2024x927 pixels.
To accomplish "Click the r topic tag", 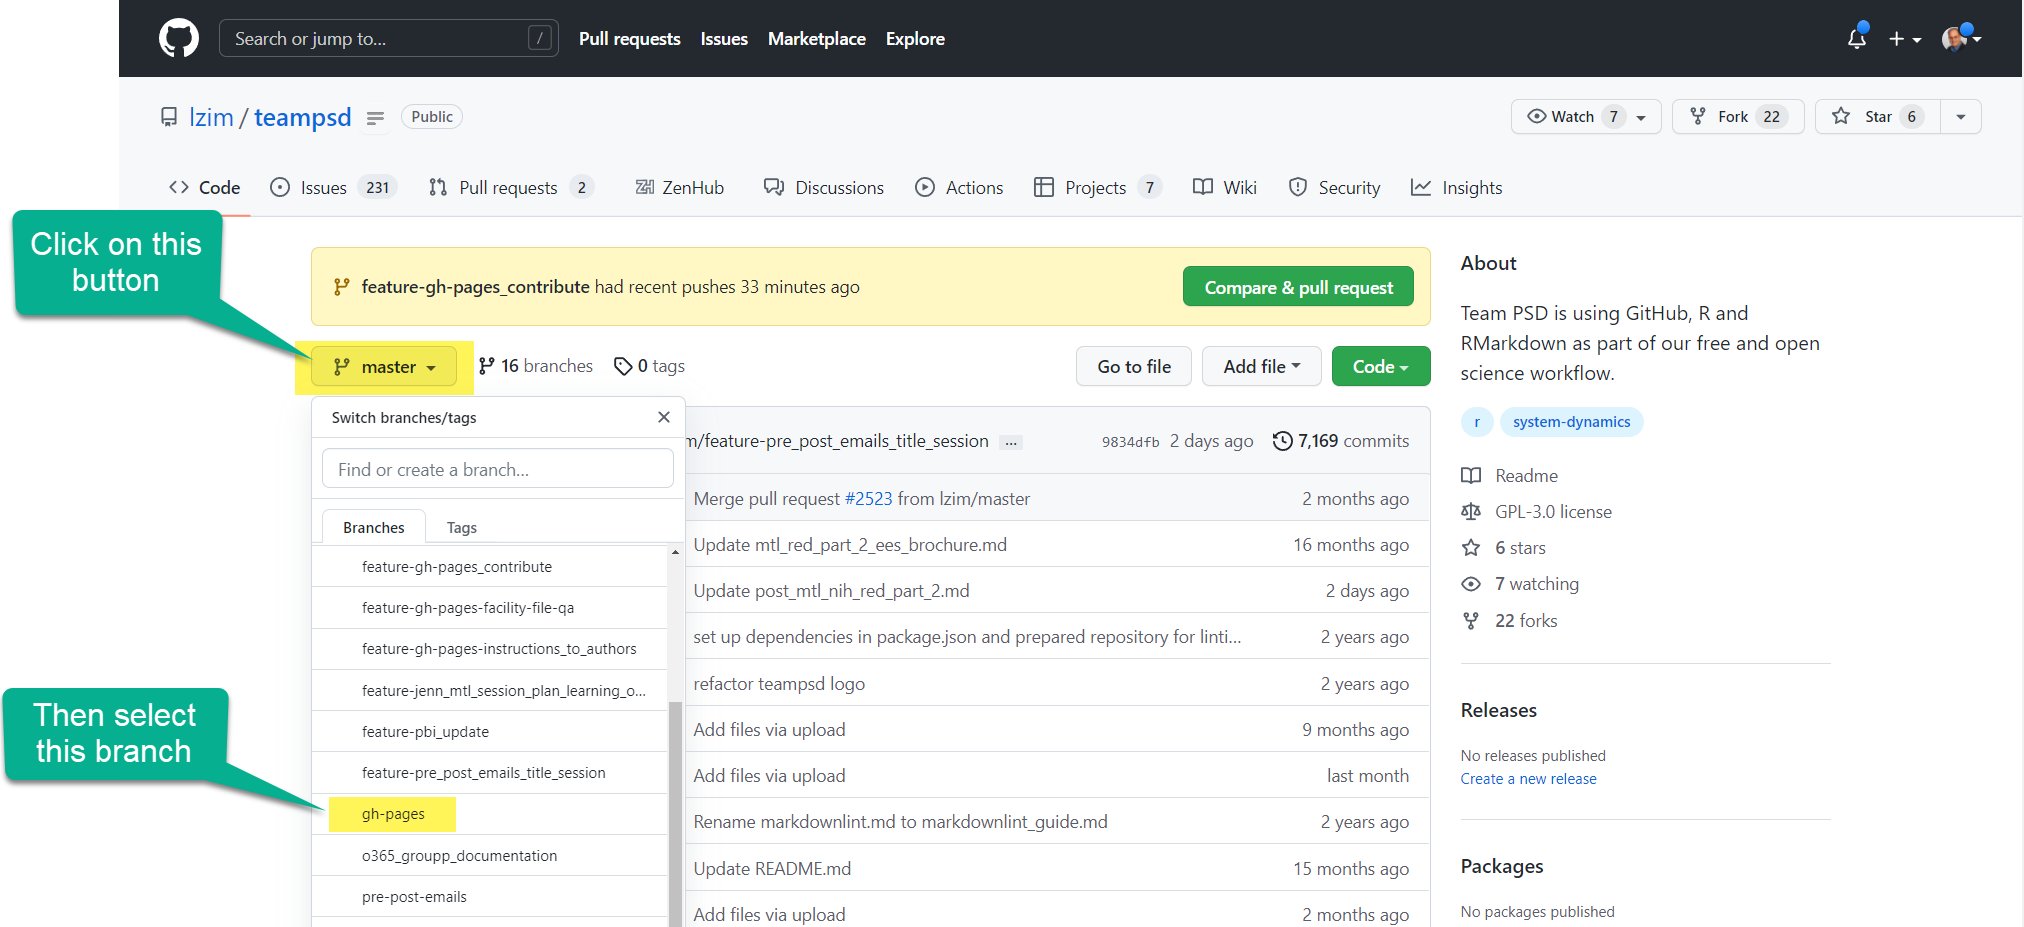I will pyautogui.click(x=1477, y=422).
